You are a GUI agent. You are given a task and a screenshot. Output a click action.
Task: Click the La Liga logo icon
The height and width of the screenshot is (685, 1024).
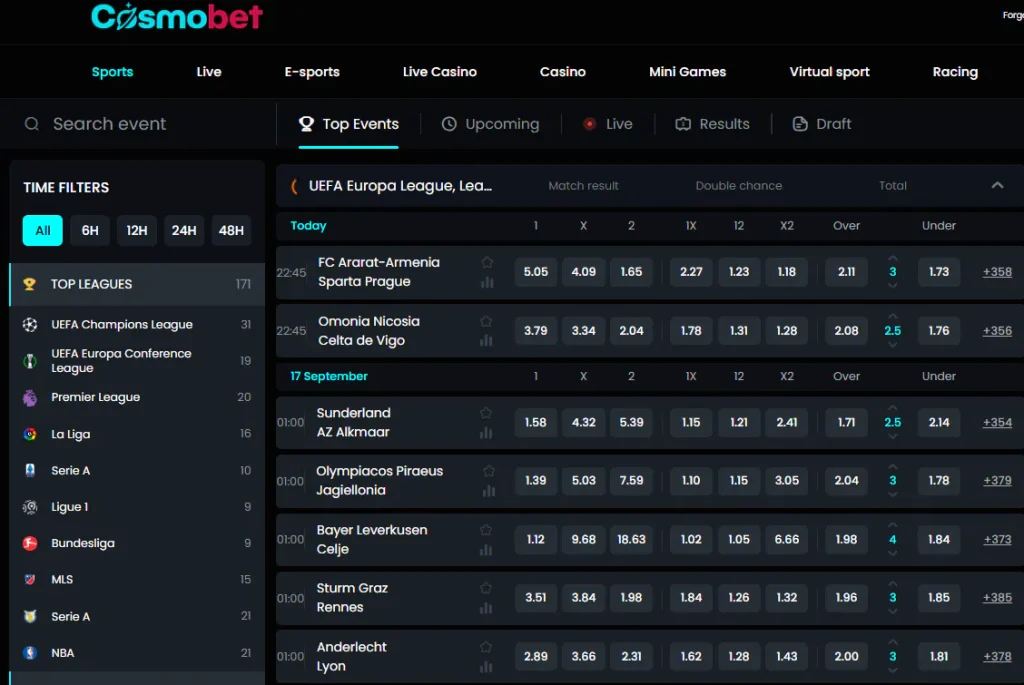[x=30, y=434]
